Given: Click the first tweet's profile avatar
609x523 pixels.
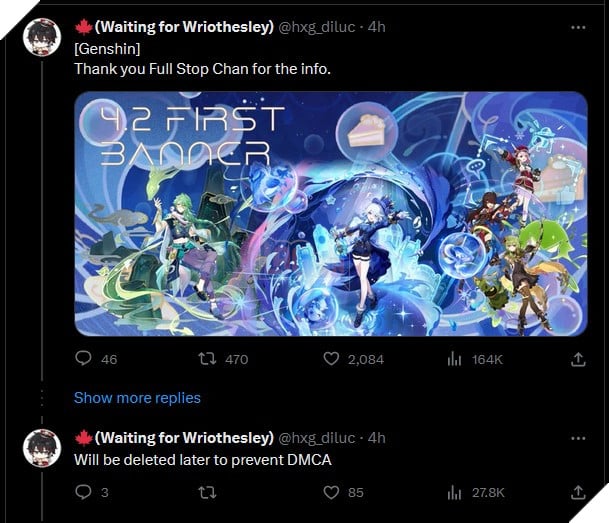Looking at the screenshot, I should (x=43, y=38).
